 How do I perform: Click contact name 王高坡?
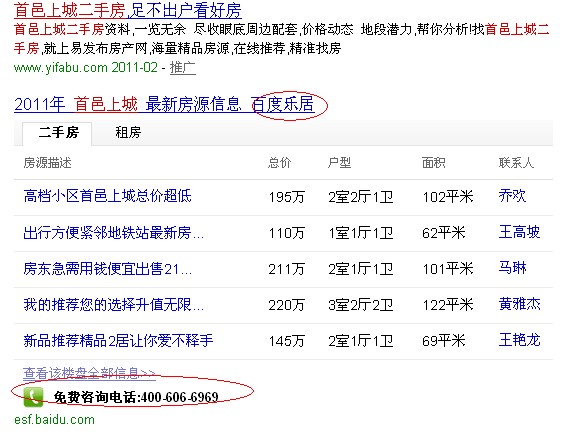[519, 232]
